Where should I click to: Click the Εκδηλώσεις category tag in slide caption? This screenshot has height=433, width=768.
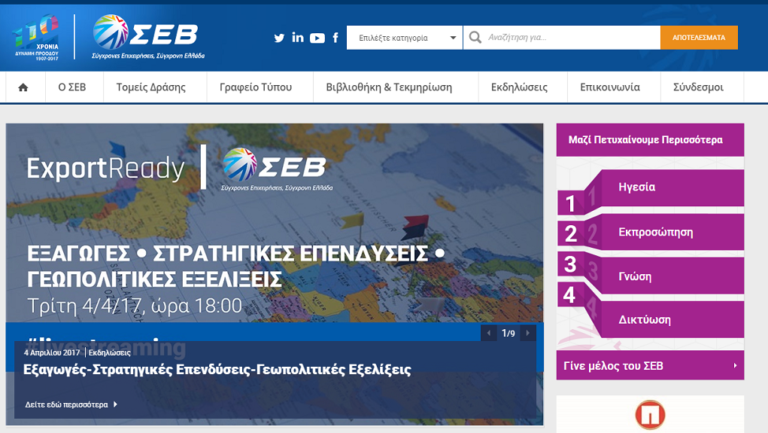point(110,353)
